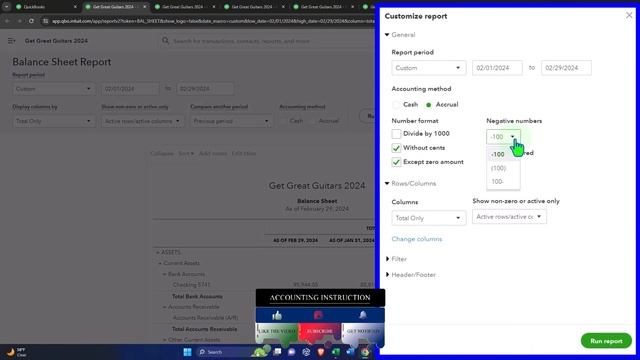The width and height of the screenshot is (640, 360).
Task: Click Add notes above the report
Action: [x=213, y=153]
